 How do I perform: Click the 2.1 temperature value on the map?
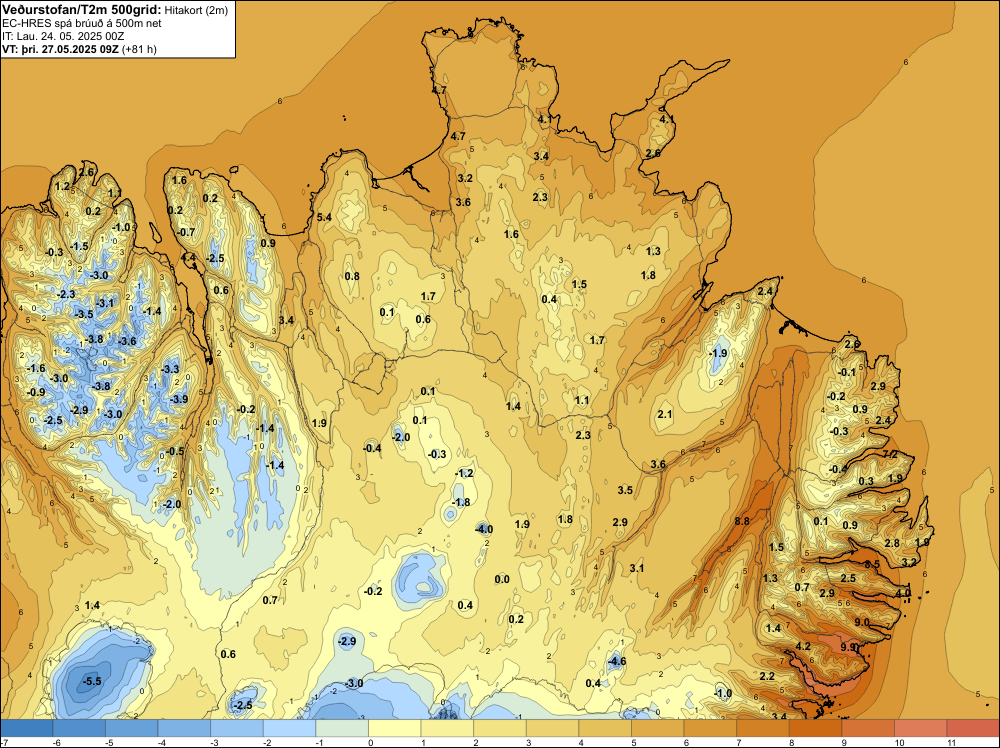click(x=665, y=414)
